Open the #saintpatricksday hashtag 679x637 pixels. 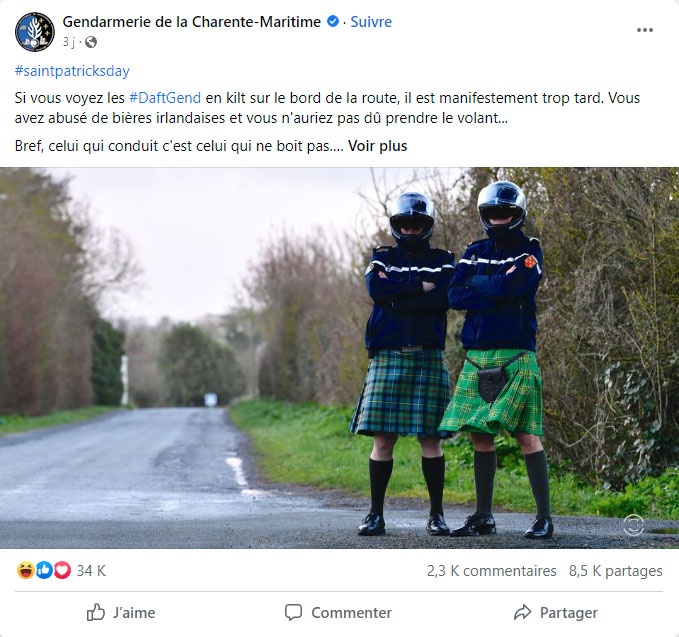[x=72, y=71]
